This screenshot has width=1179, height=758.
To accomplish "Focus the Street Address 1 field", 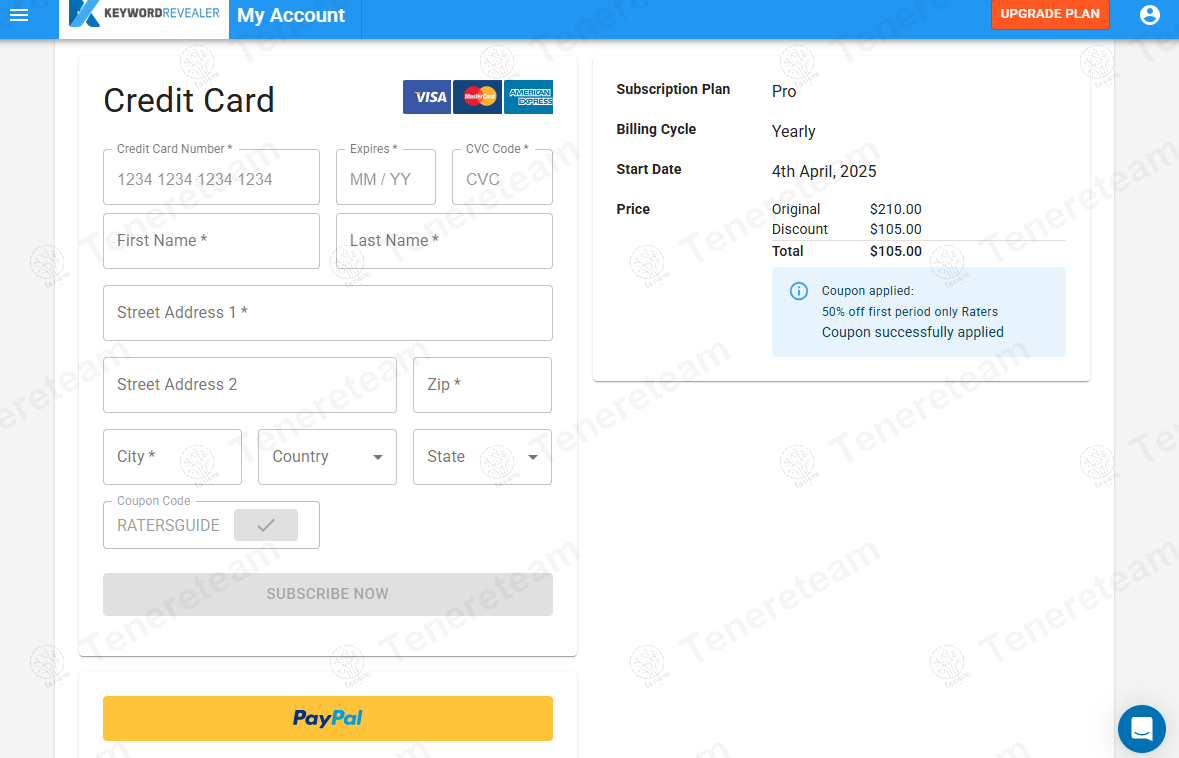I will [x=328, y=313].
